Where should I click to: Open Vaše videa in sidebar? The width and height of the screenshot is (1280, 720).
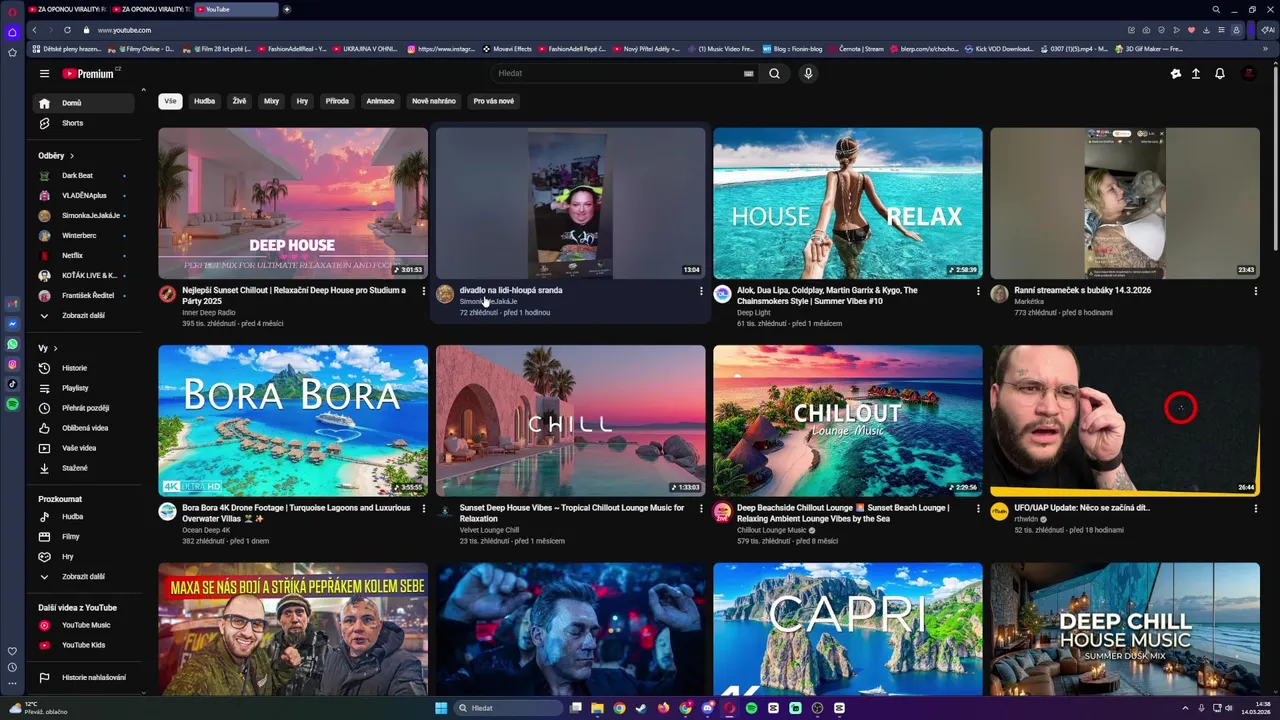(80, 448)
